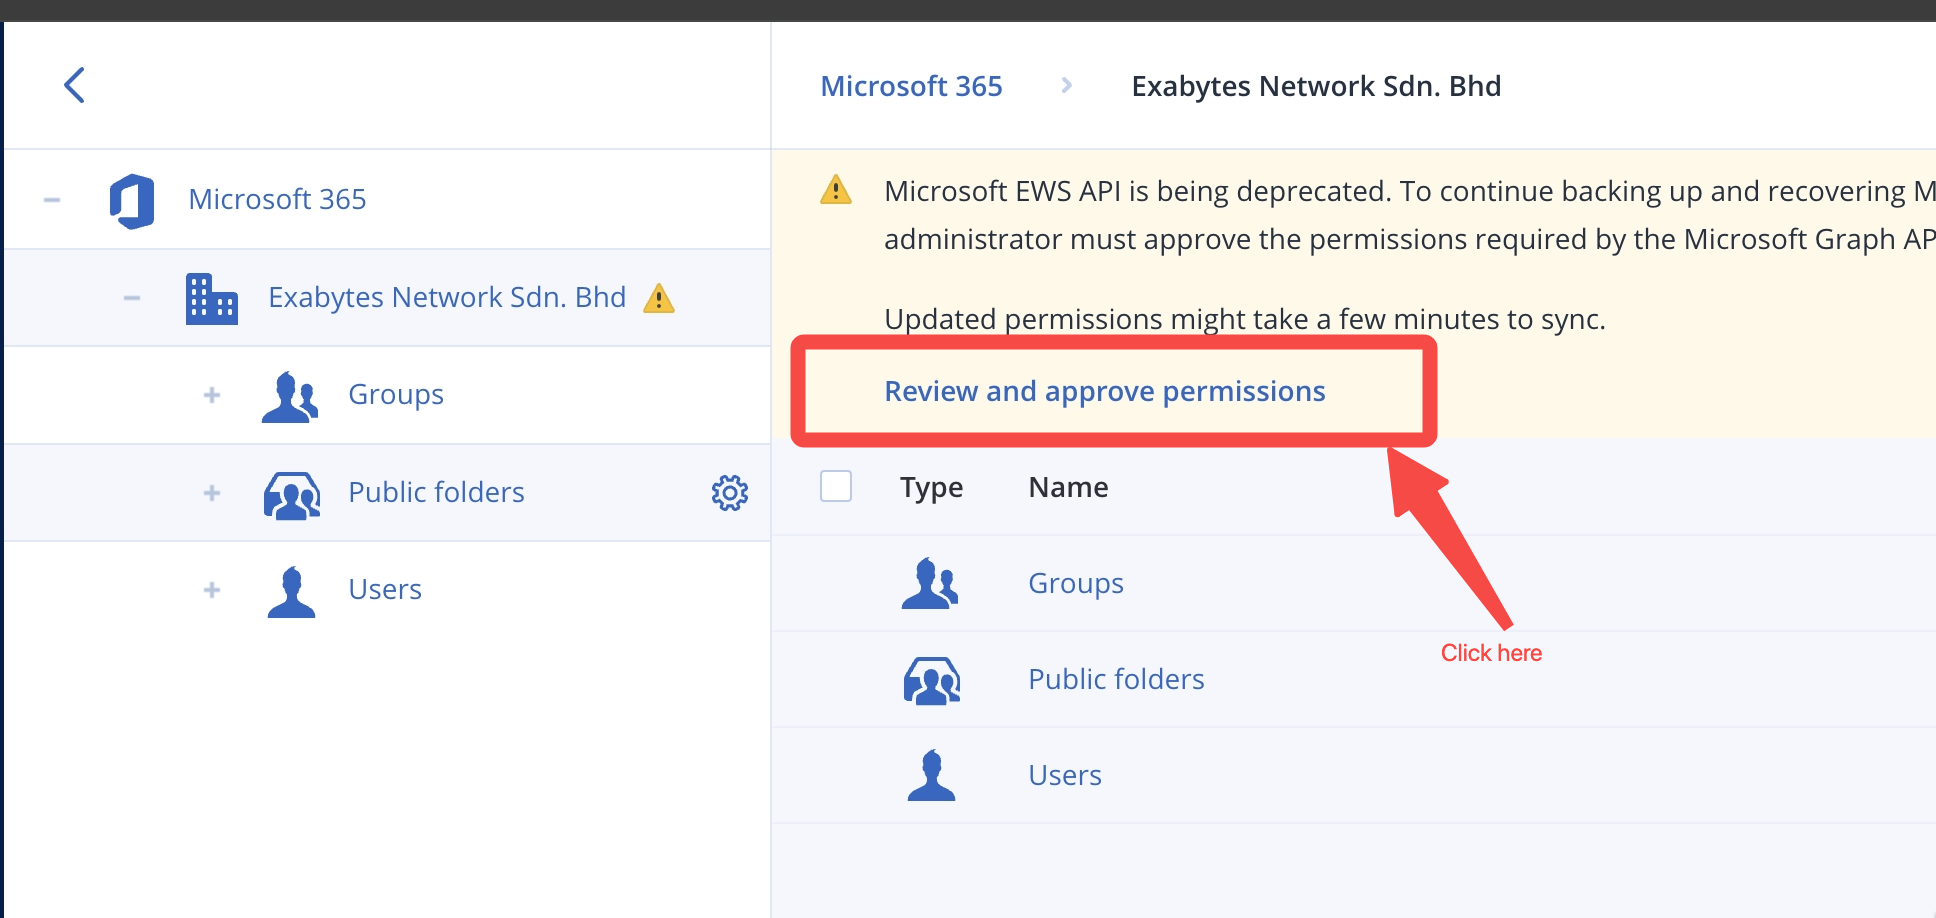Image resolution: width=1936 pixels, height=918 pixels.
Task: Click the Users type icon in the table
Action: coord(932,775)
